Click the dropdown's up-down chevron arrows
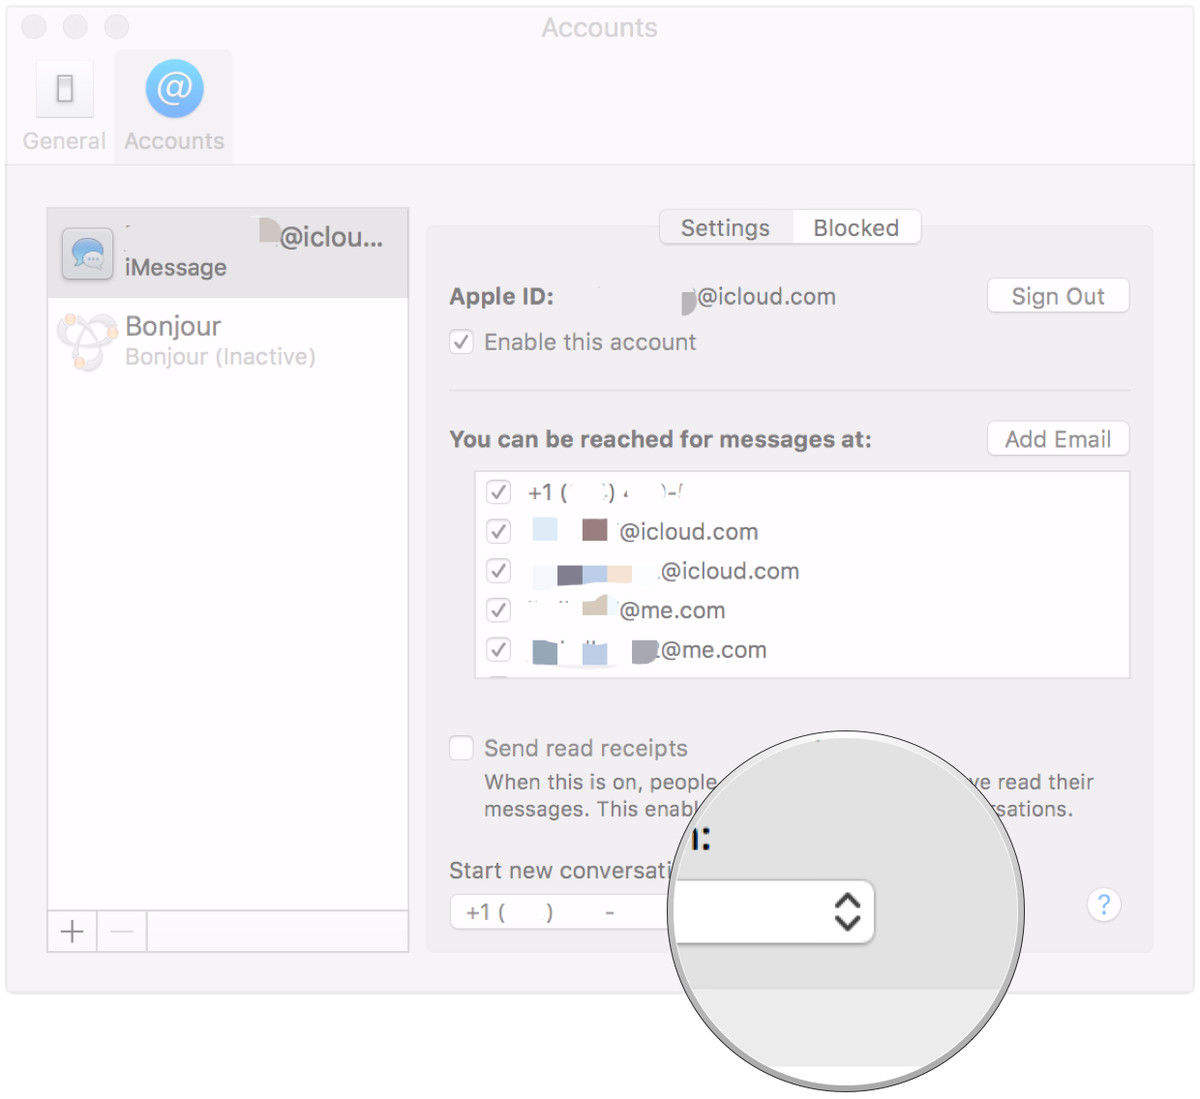This screenshot has height=1099, width=1200. click(847, 911)
